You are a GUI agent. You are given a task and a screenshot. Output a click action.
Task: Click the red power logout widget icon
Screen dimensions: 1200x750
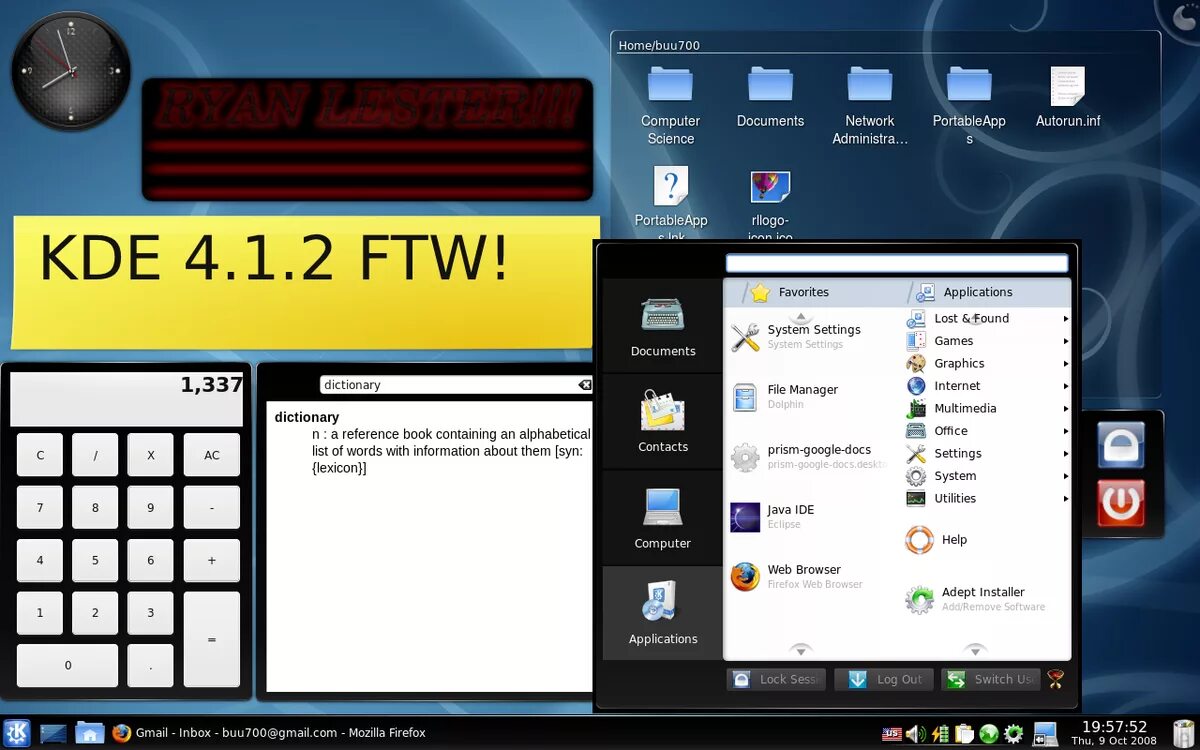point(1121,502)
